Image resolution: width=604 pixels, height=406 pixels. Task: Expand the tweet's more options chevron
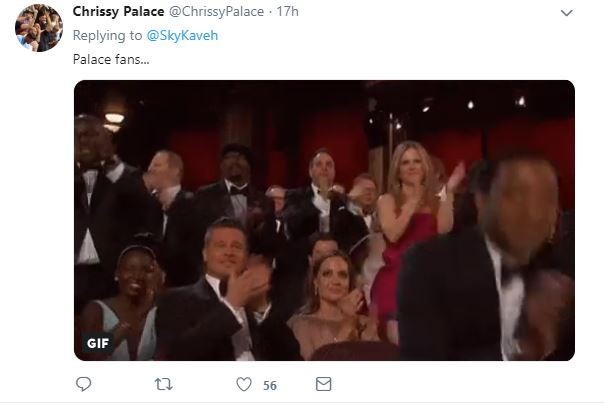click(x=567, y=13)
